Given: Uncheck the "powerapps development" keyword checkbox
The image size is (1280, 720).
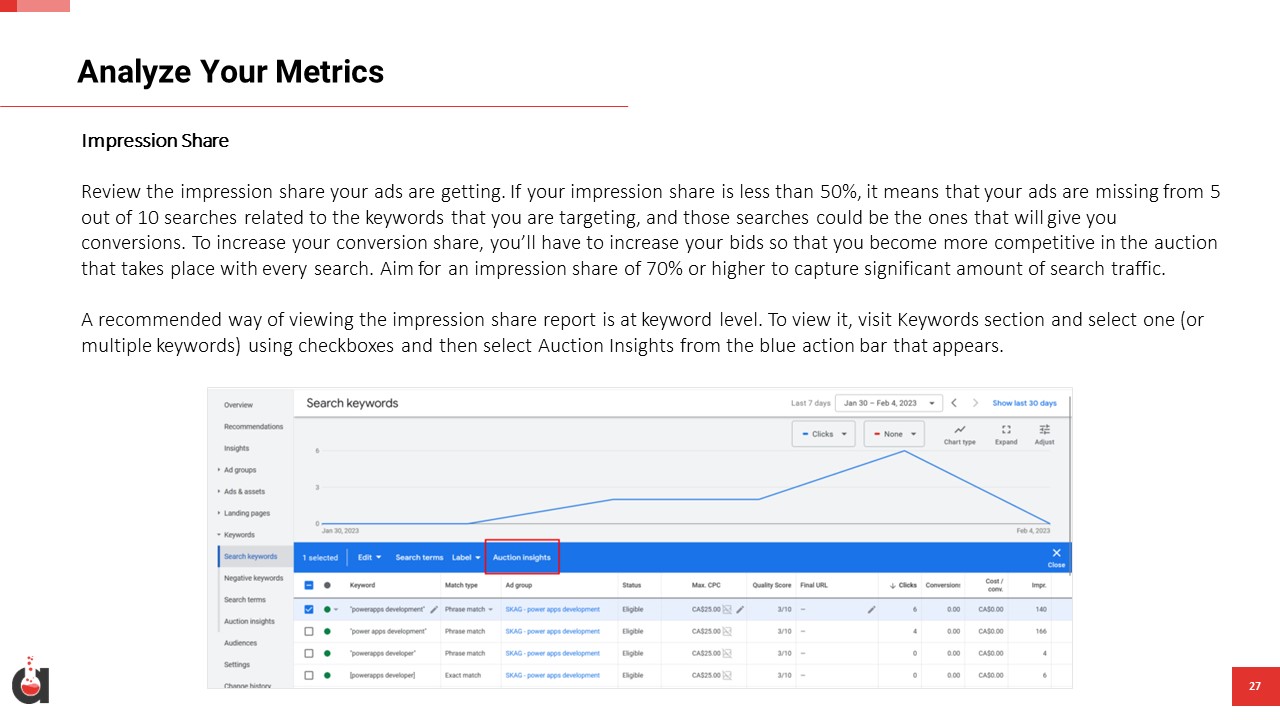Looking at the screenshot, I should 308,609.
